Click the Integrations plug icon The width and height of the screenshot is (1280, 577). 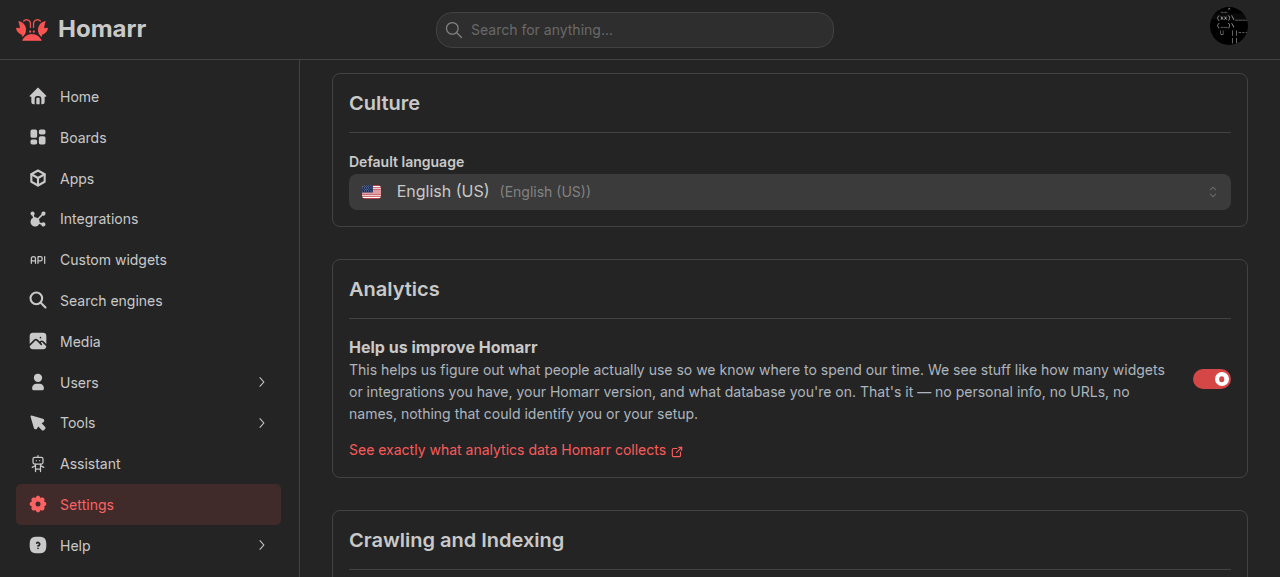tap(38, 219)
